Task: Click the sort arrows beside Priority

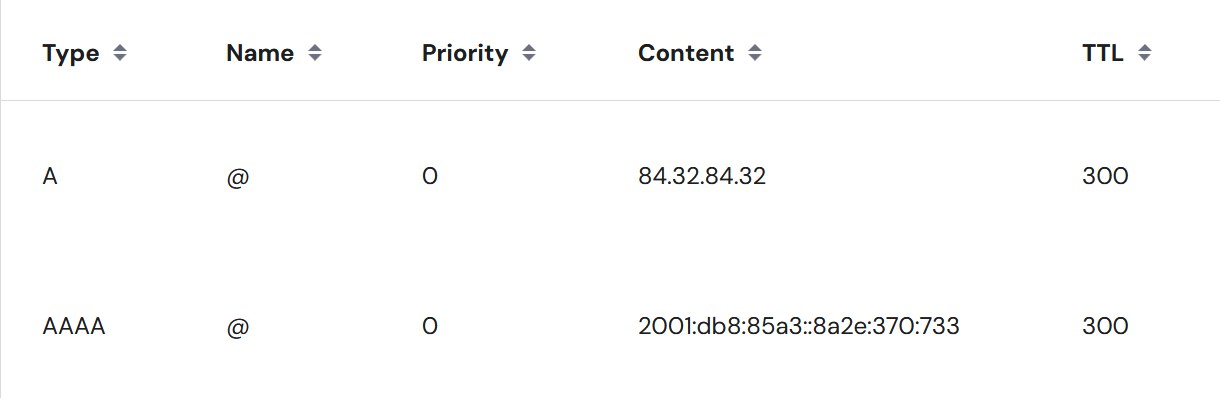Action: click(x=529, y=54)
